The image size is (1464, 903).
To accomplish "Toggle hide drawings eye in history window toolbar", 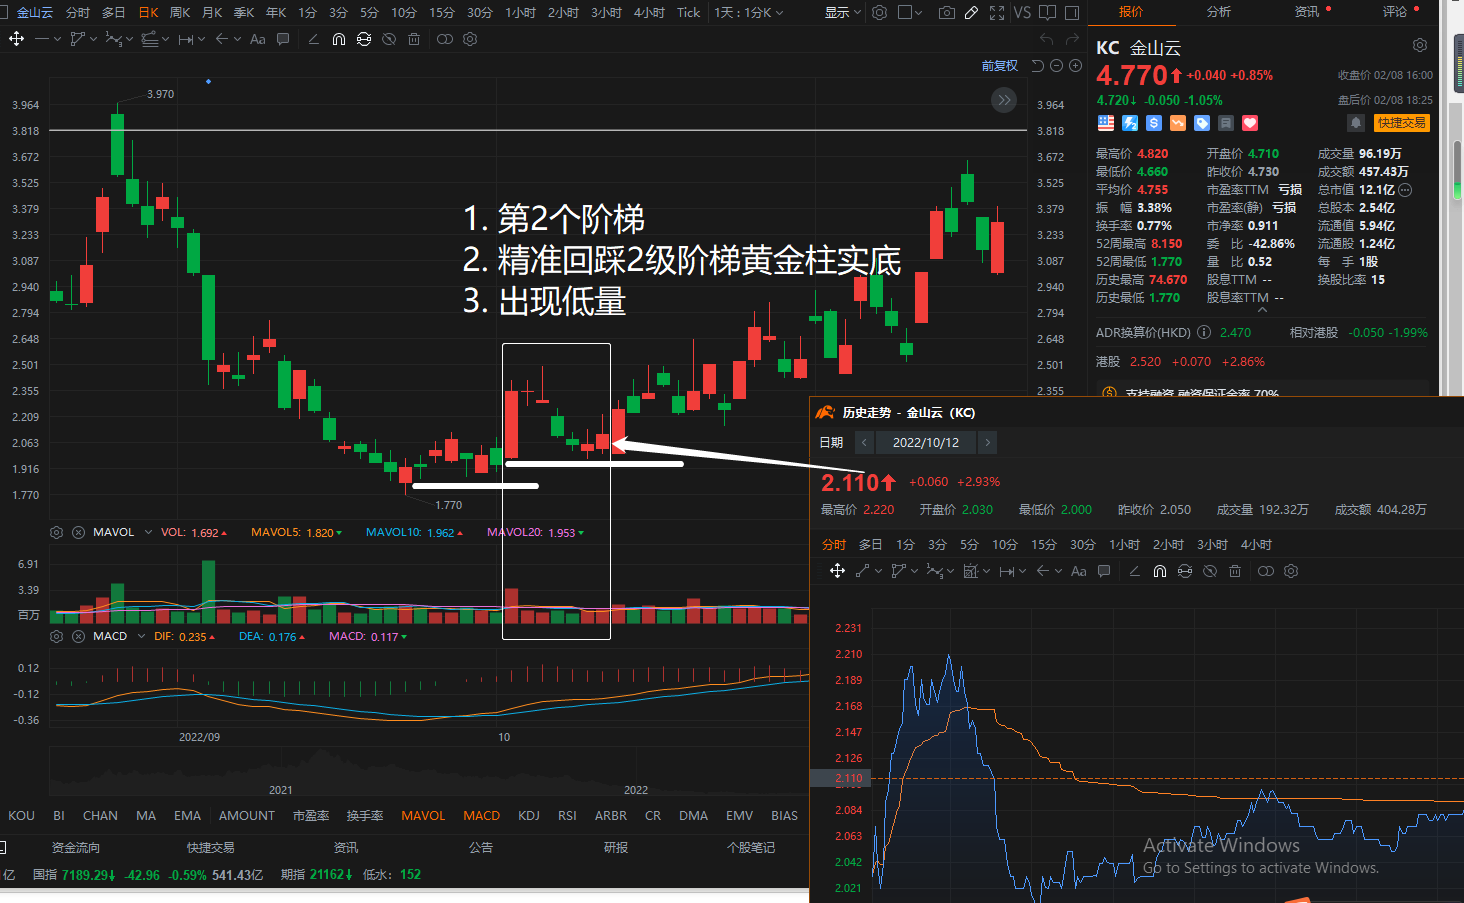I will click(x=1210, y=571).
